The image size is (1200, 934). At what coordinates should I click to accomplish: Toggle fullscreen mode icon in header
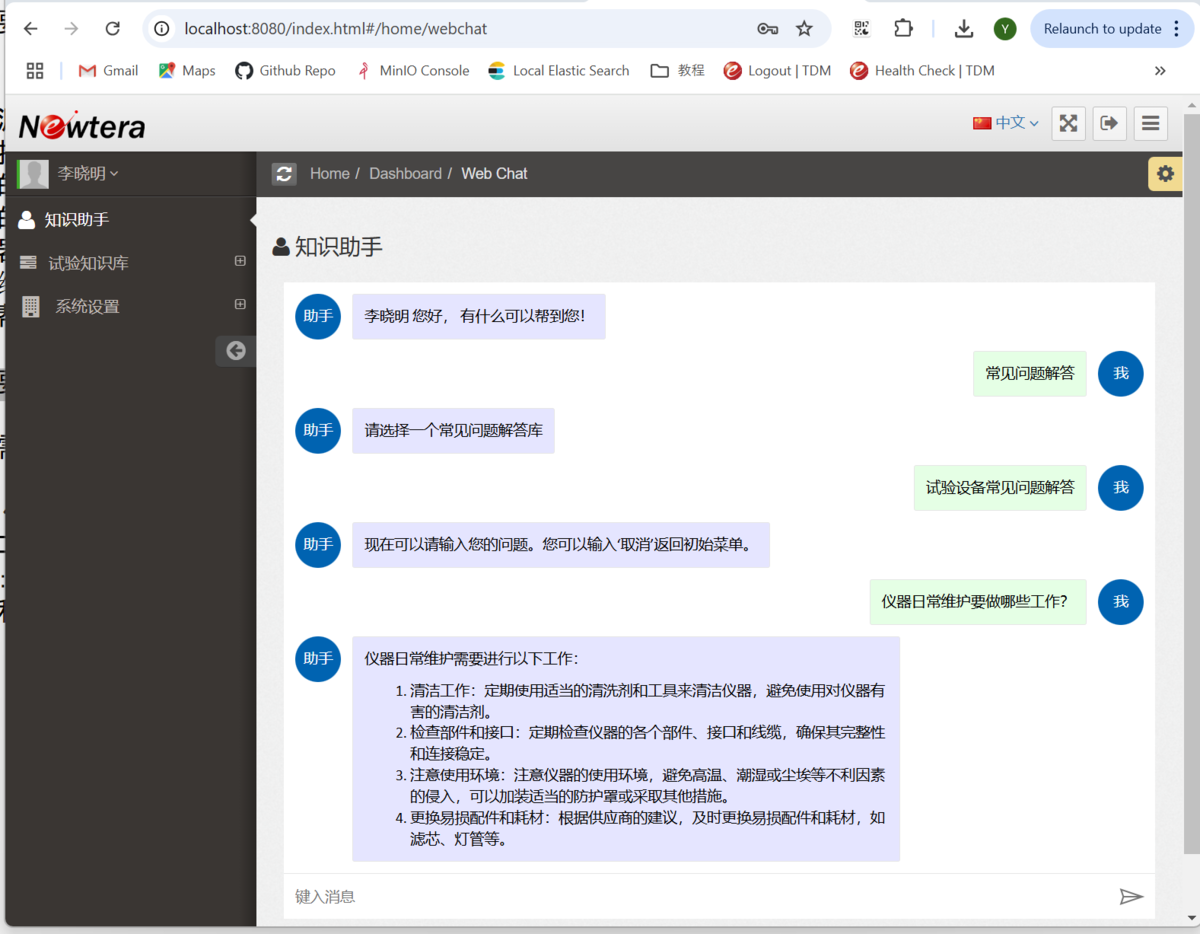[1069, 123]
